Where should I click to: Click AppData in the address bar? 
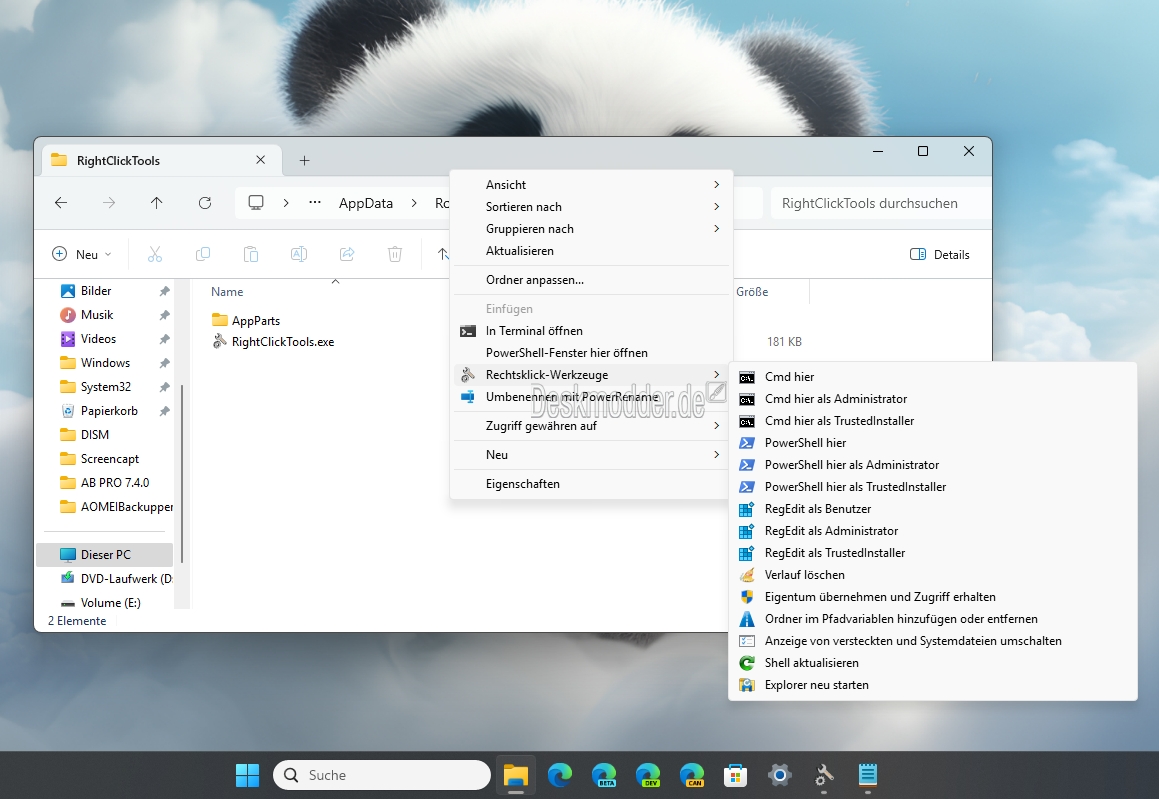tap(366, 203)
